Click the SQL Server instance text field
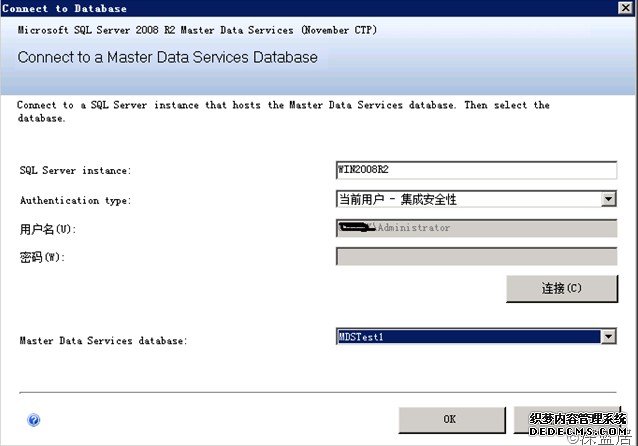Screen dimensions: 638x446 tap(475, 171)
